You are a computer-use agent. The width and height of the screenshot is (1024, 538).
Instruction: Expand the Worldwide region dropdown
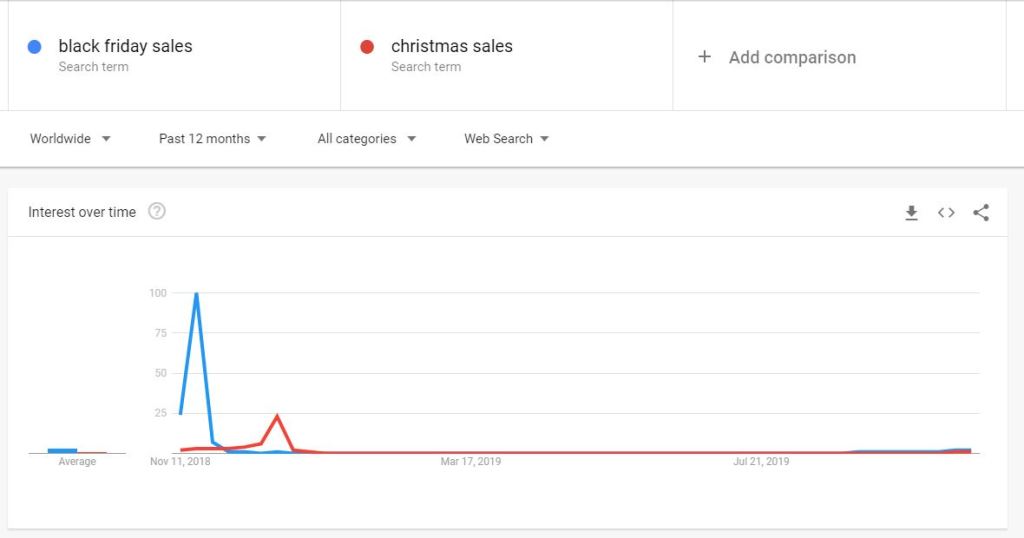coord(70,138)
